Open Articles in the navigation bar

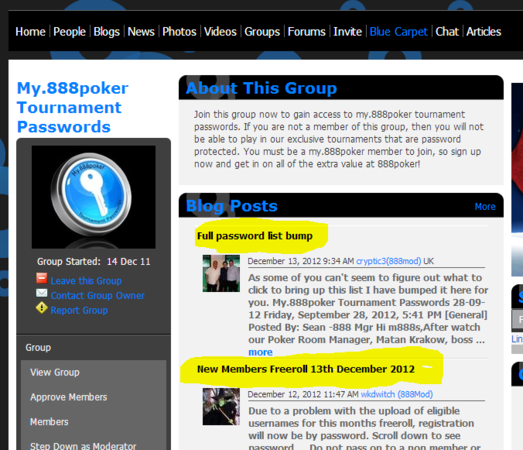point(484,32)
